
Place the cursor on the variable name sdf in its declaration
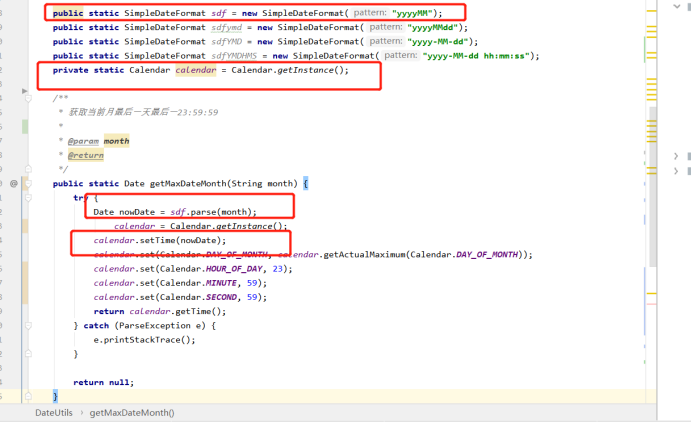(219, 13)
